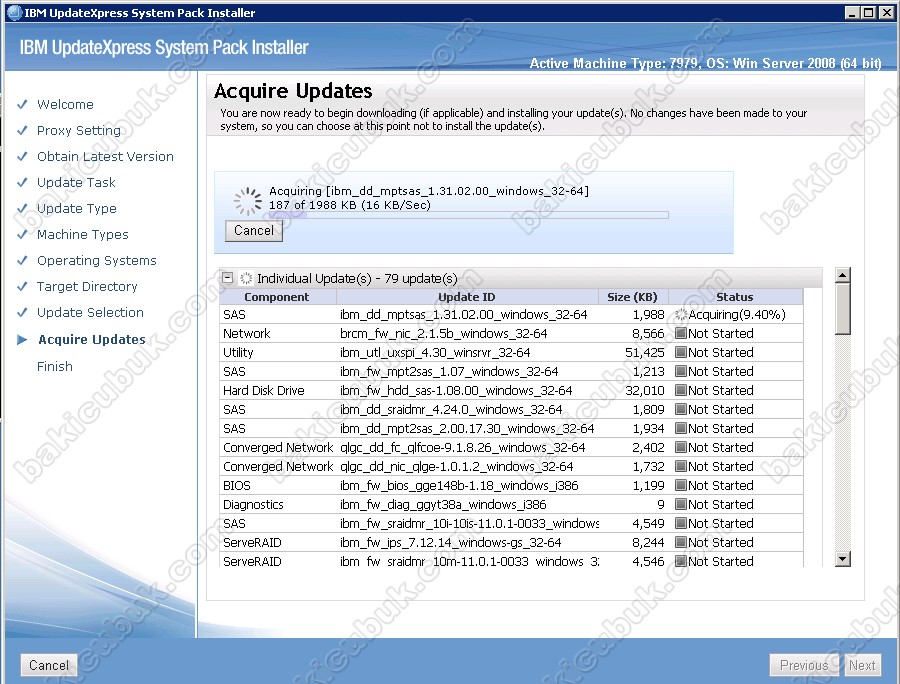Viewport: 900px width, 684px height.
Task: Click the Obtain Latest Version checkmark icon
Action: pyautogui.click(x=22, y=156)
